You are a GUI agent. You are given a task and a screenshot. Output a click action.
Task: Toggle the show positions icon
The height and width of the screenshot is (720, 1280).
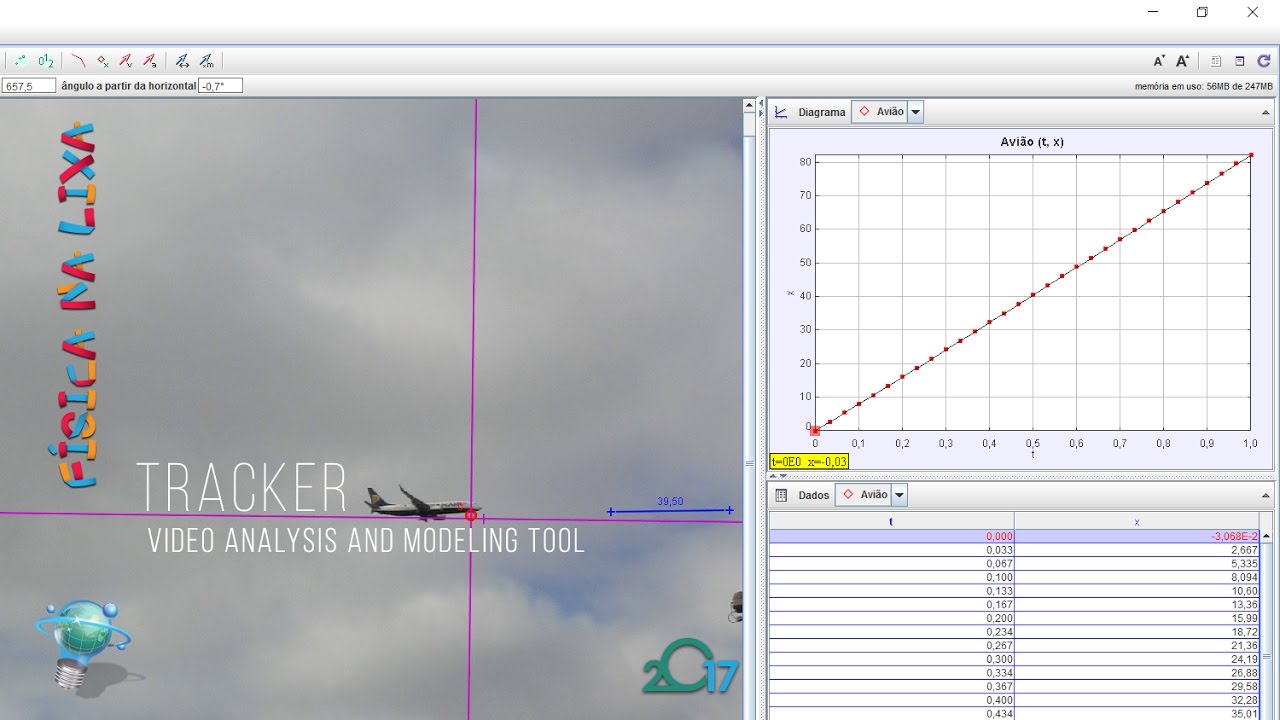(x=21, y=61)
